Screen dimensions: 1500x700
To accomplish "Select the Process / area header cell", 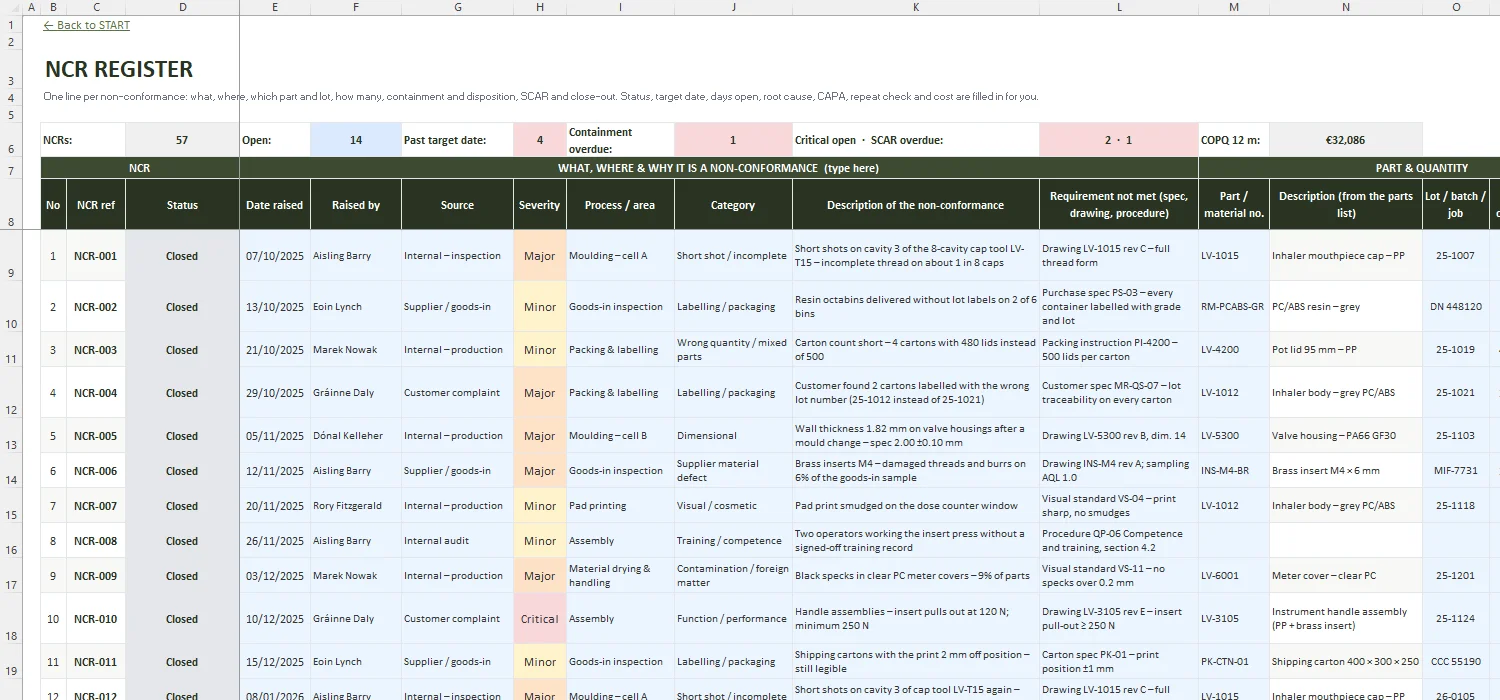I will (x=620, y=205).
